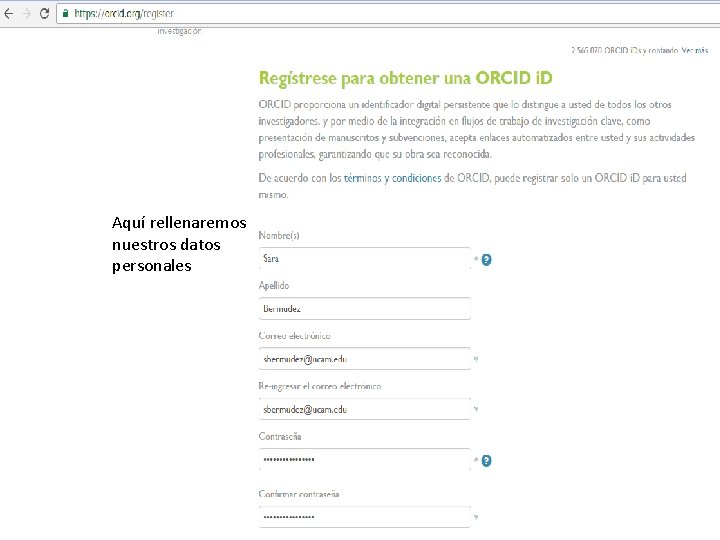Focus the orcid.org/register address bar
The width and height of the screenshot is (720, 540).
click(x=388, y=14)
